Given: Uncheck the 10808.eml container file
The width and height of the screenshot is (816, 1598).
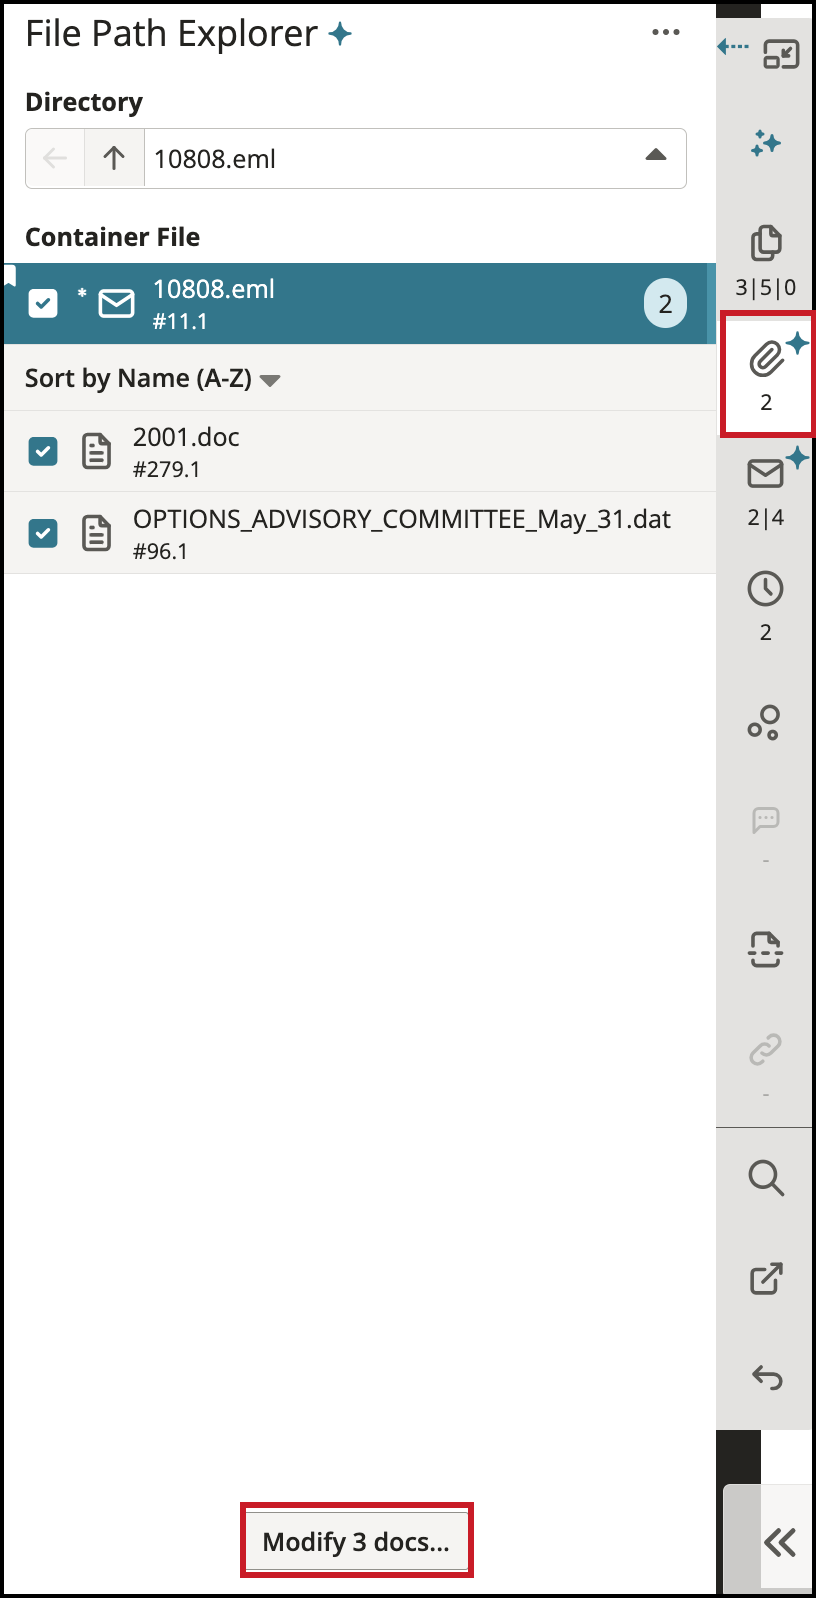Looking at the screenshot, I should (42, 302).
